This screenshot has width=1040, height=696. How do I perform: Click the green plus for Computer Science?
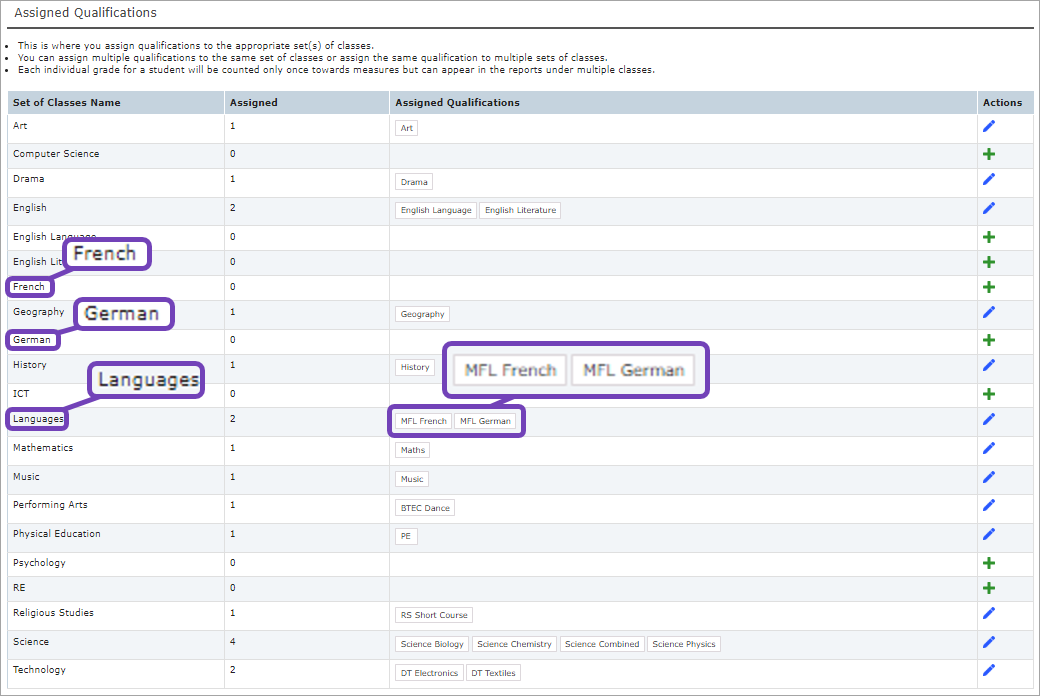pos(989,155)
